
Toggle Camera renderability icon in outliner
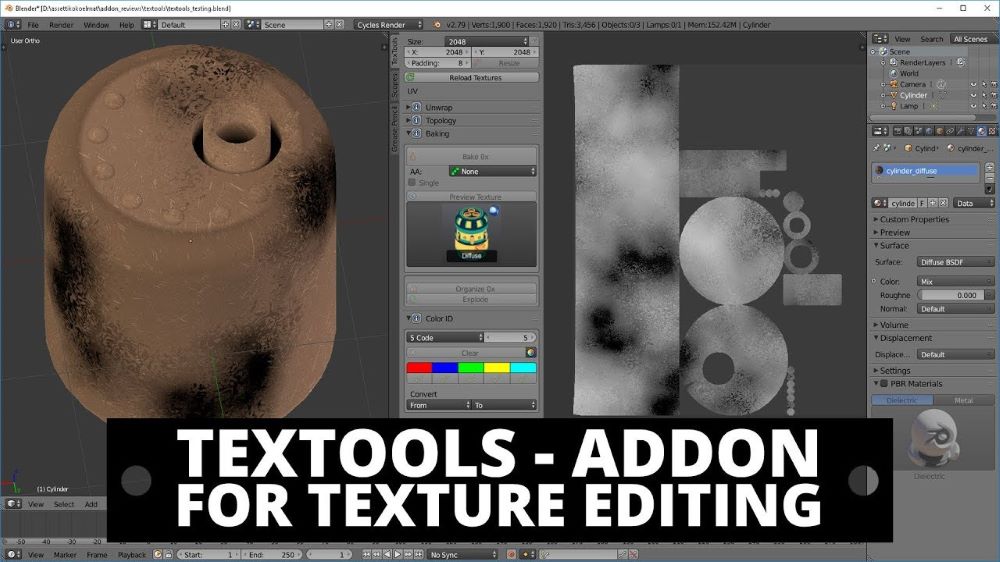coord(994,84)
